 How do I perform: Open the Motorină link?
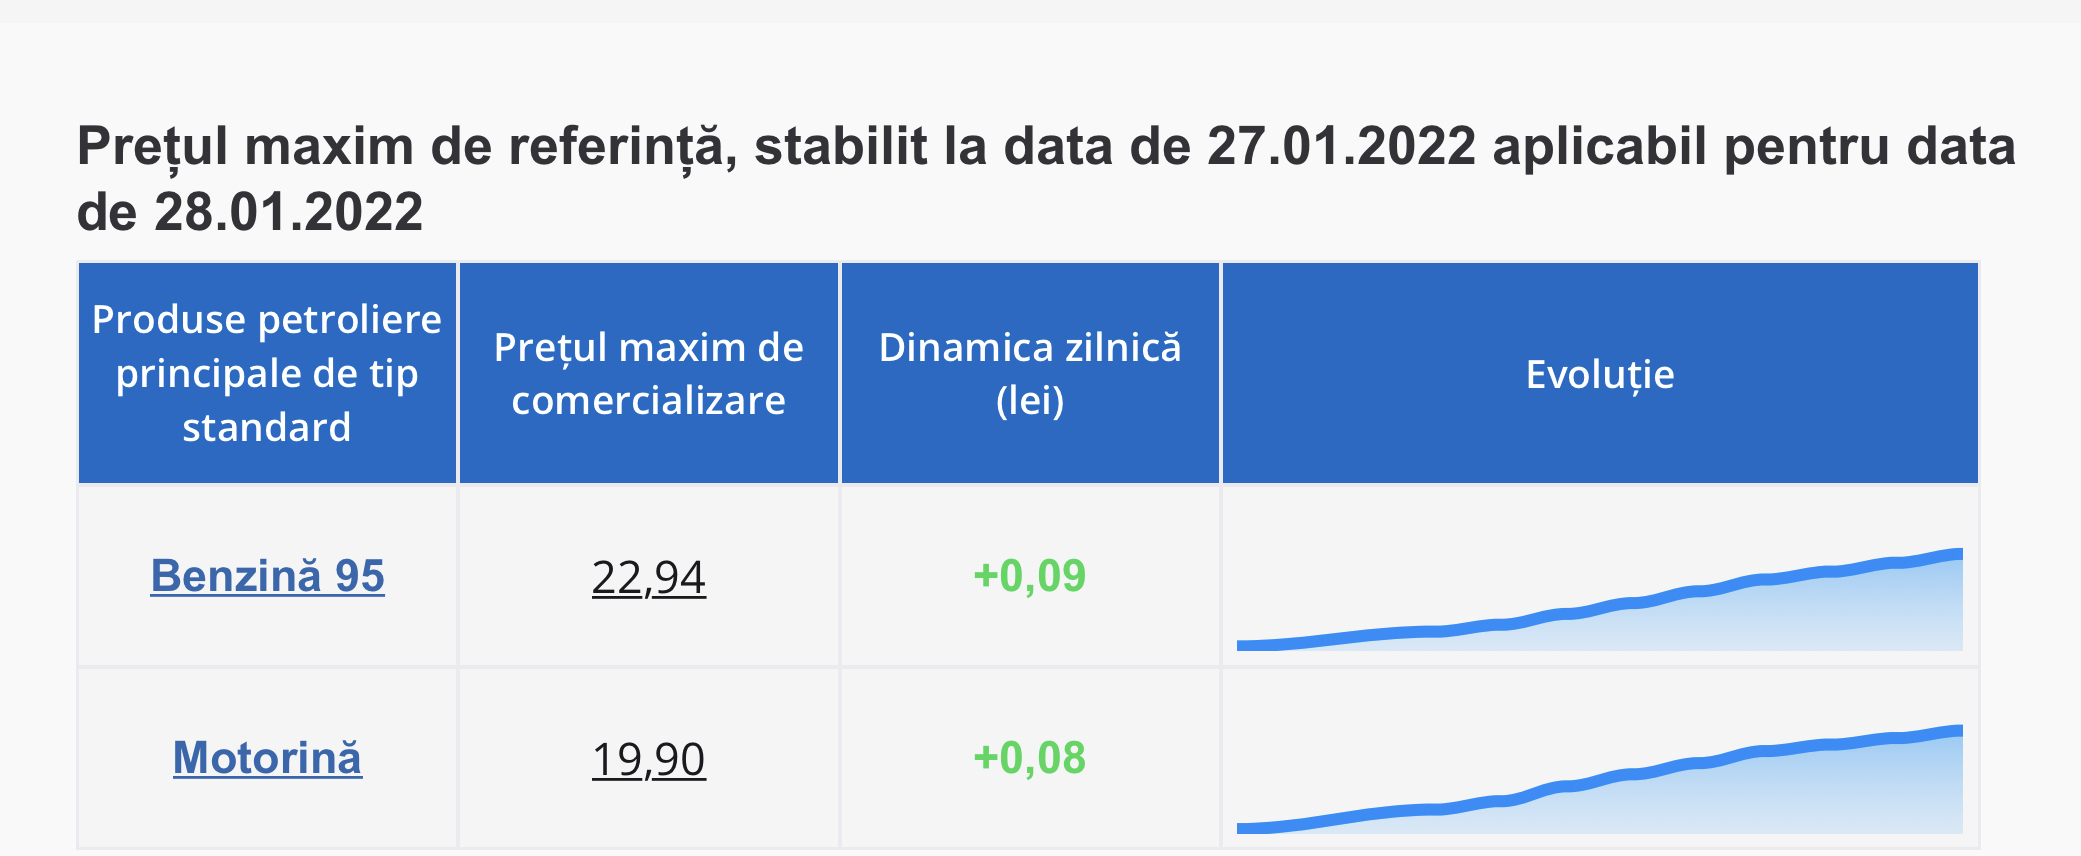pos(267,758)
